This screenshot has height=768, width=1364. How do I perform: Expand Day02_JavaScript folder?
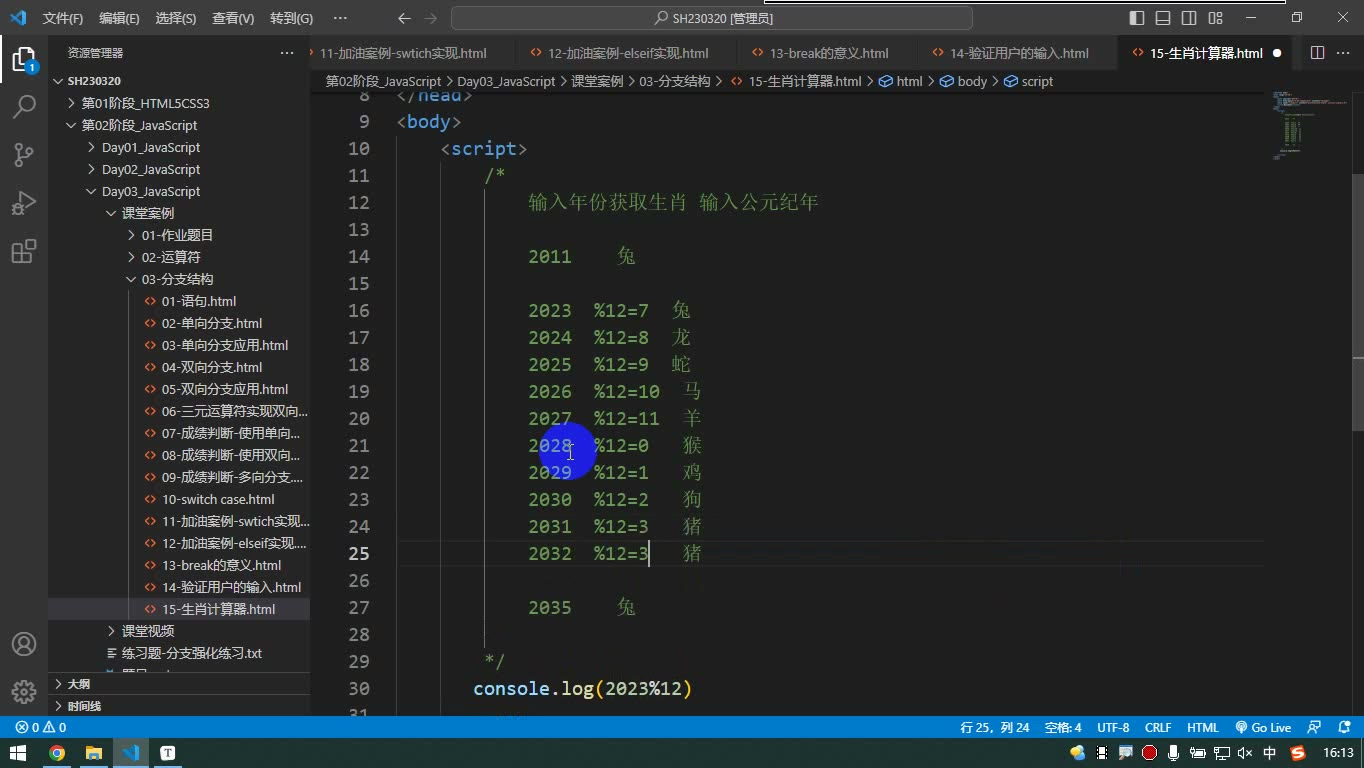pyautogui.click(x=151, y=169)
